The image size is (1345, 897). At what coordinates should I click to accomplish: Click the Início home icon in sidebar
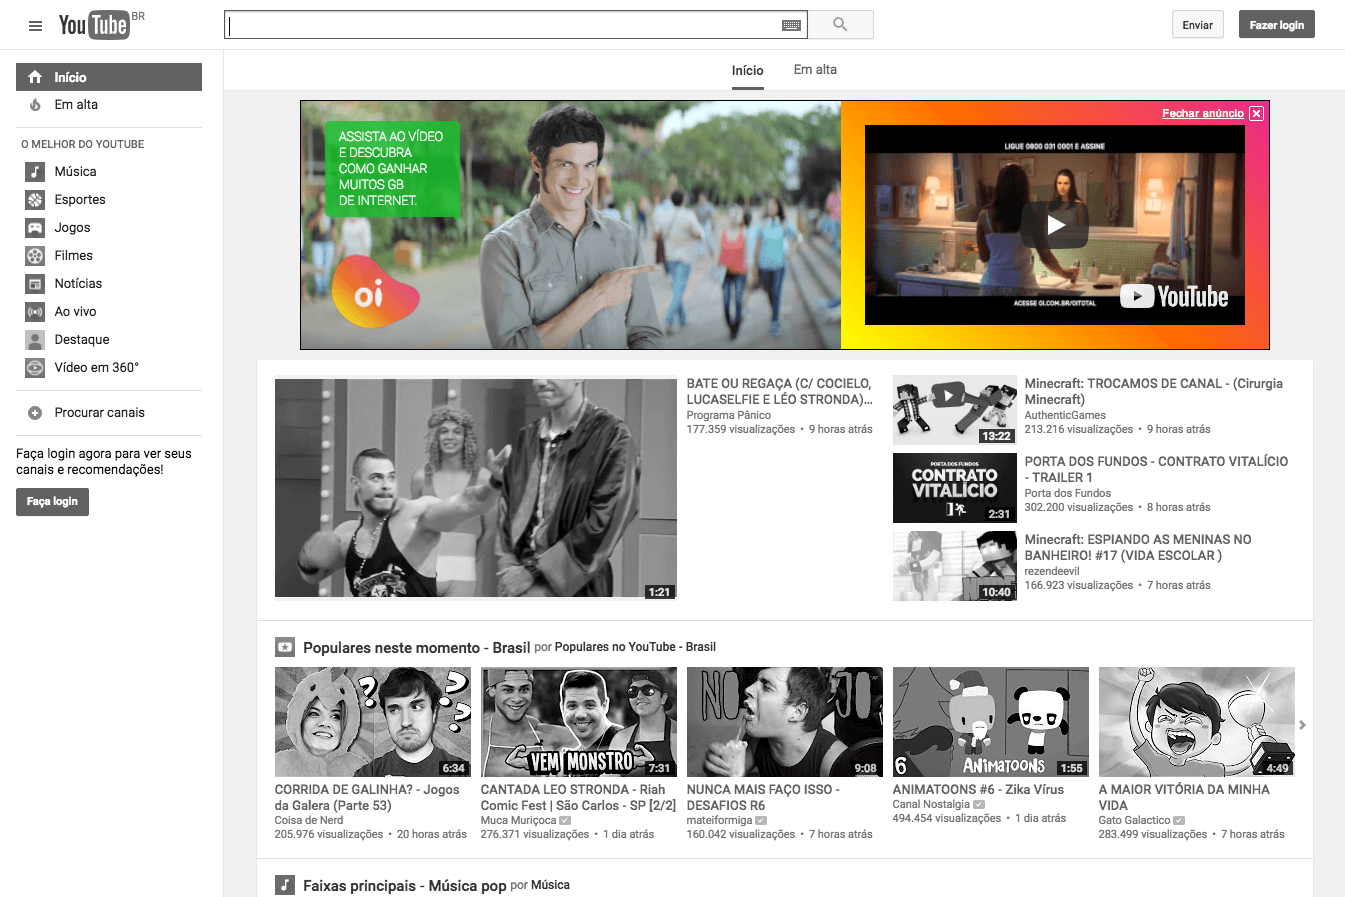coord(35,77)
